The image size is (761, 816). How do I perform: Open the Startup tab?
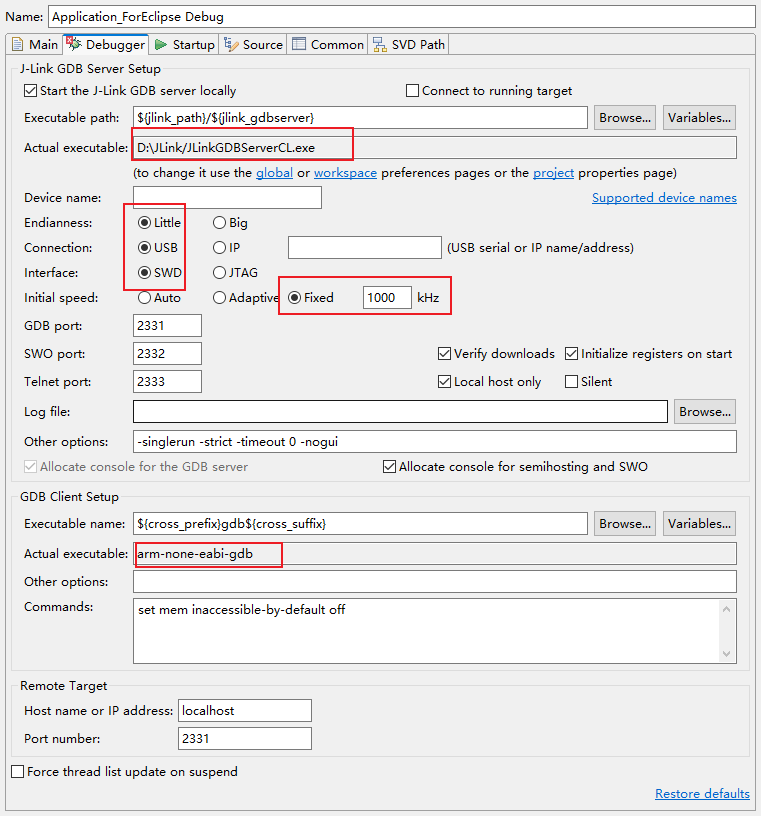tap(184, 45)
